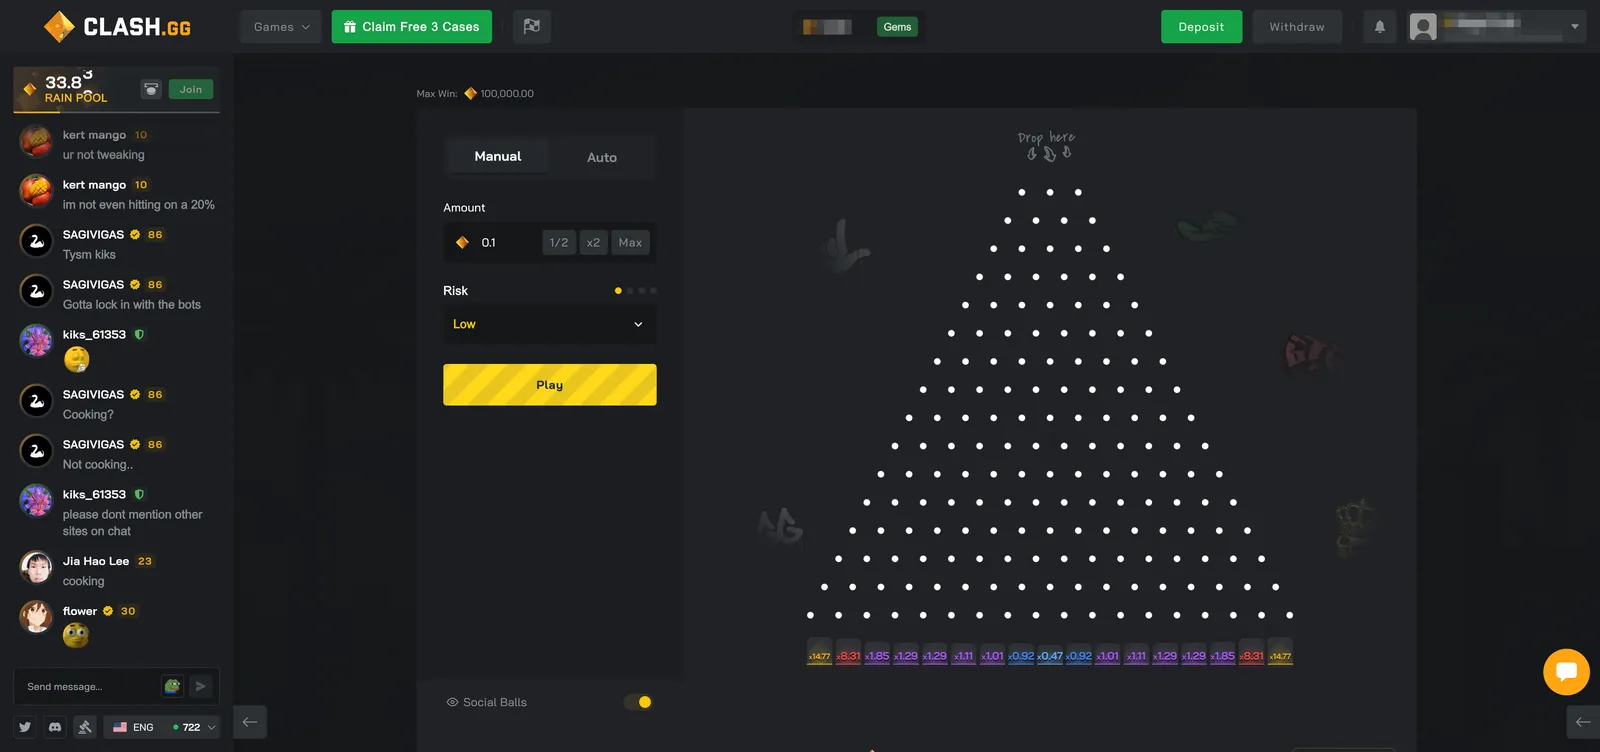
Task: Click username 'Jia Hao Lee' in chat
Action: (96, 561)
